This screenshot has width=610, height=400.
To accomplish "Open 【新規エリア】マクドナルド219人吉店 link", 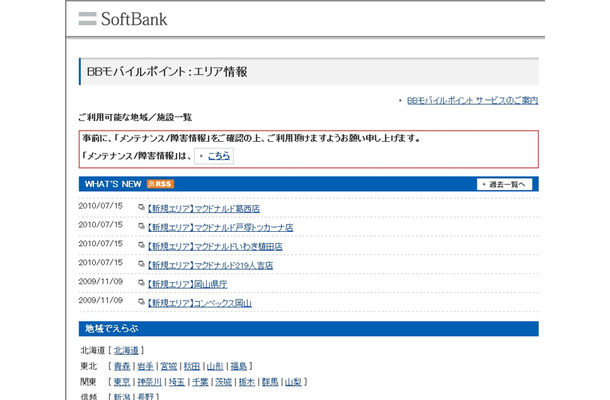I will point(210,265).
